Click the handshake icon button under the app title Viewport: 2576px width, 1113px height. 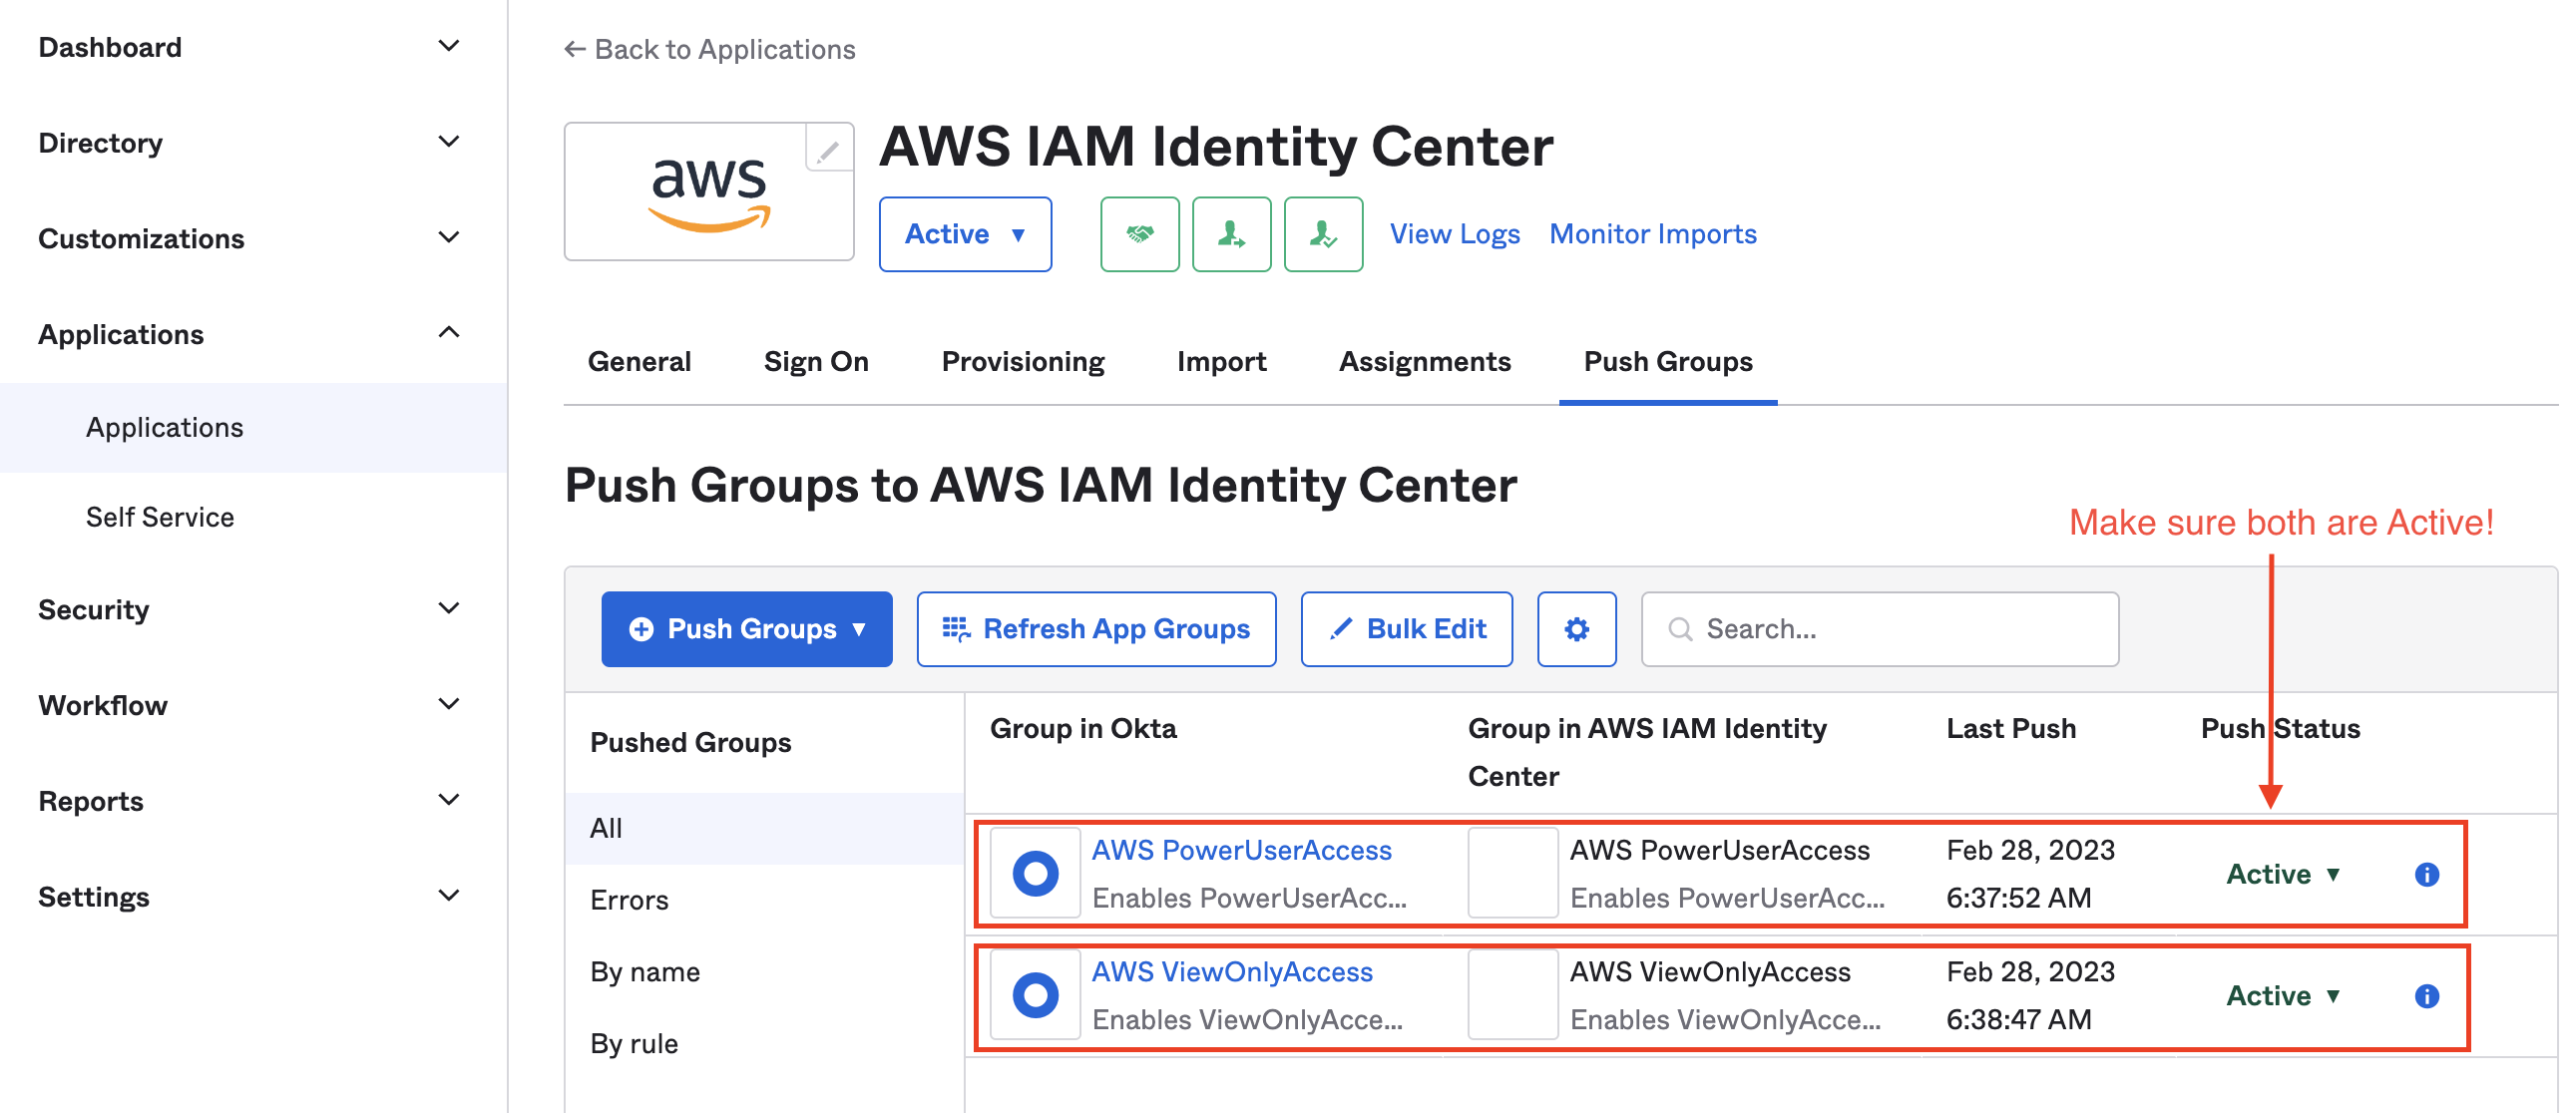point(1139,234)
